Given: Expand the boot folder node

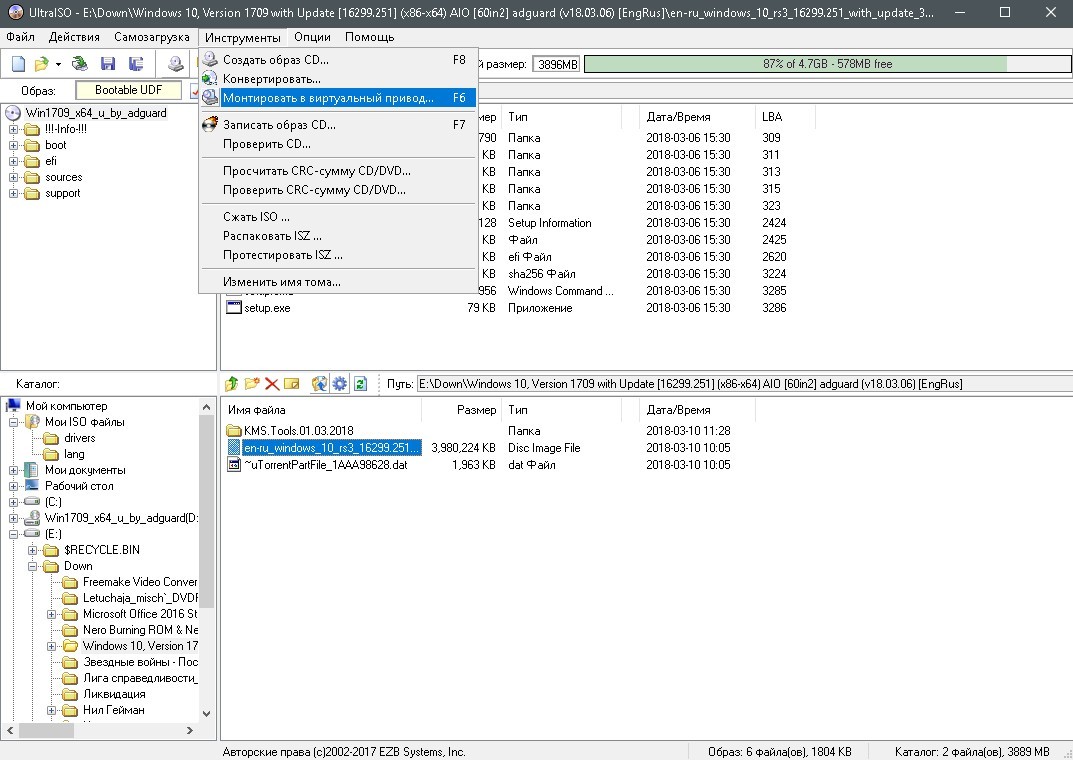Looking at the screenshot, I should [14, 145].
